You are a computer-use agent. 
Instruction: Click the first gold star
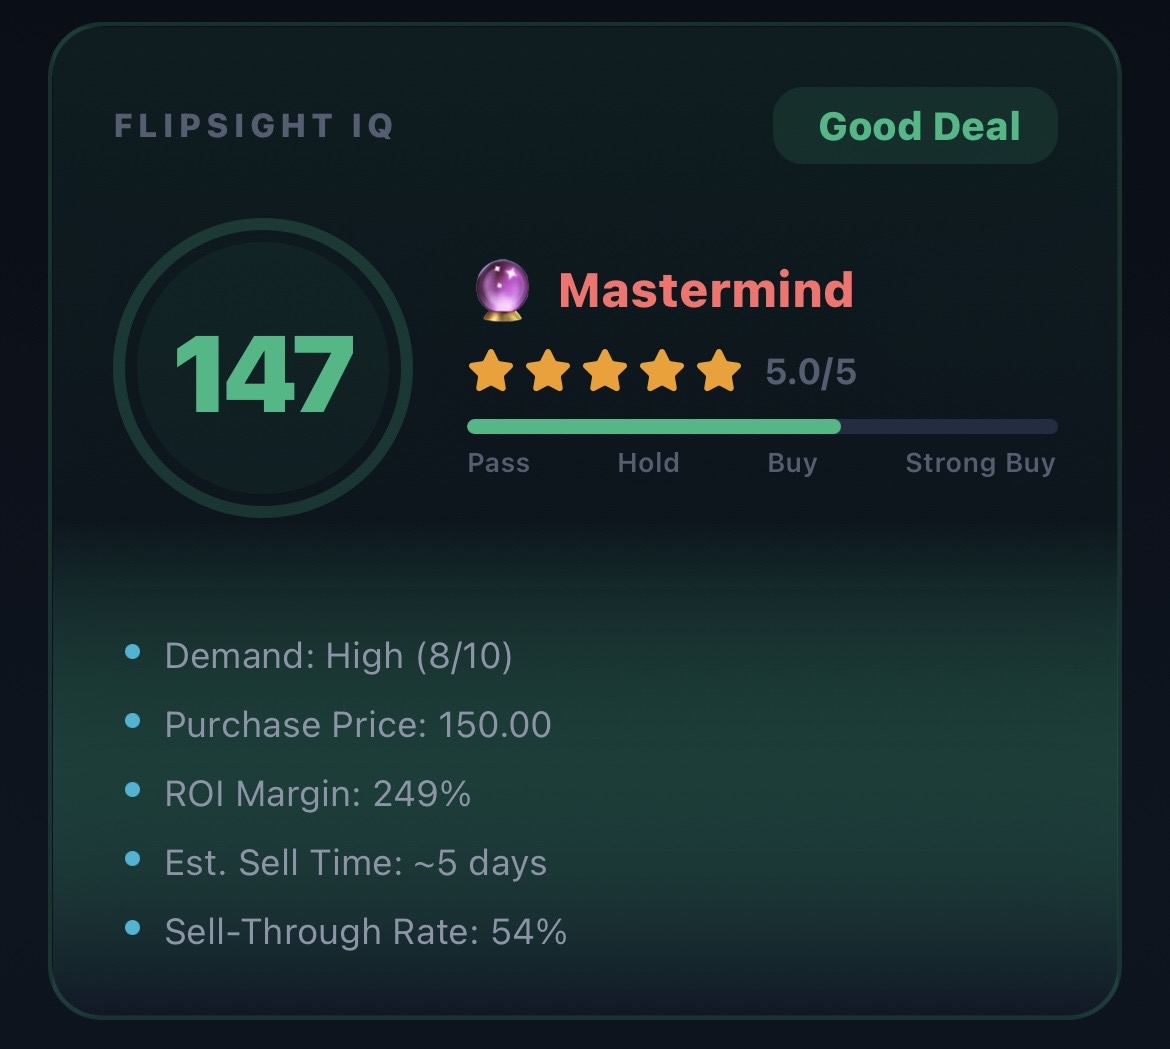[491, 372]
